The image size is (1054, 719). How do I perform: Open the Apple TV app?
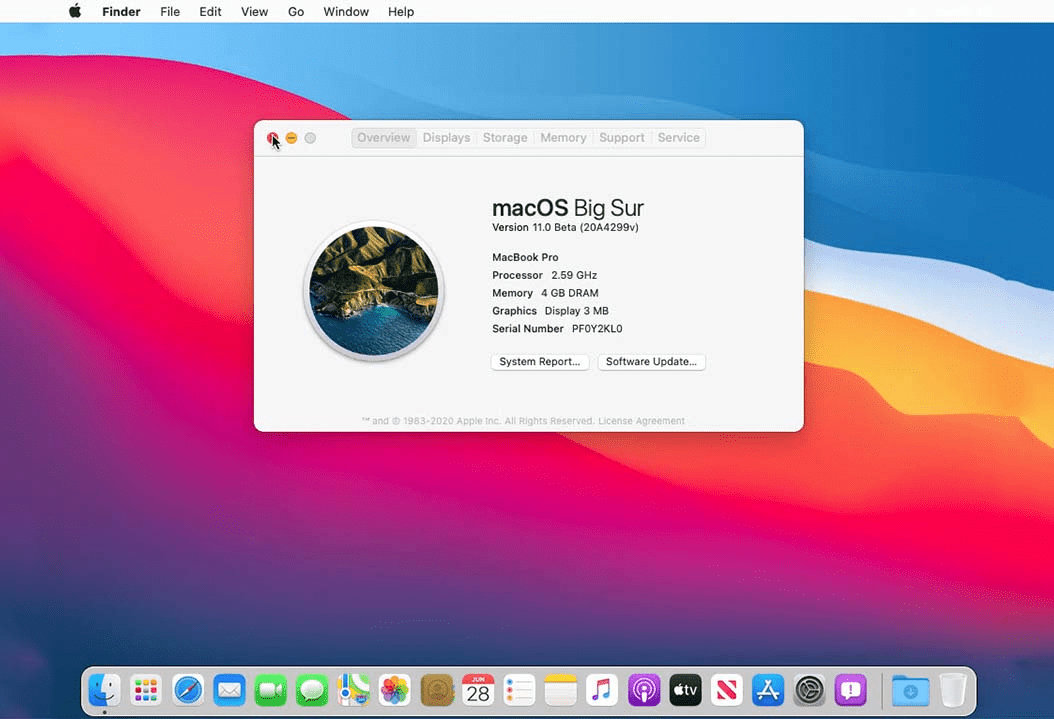click(x=685, y=690)
